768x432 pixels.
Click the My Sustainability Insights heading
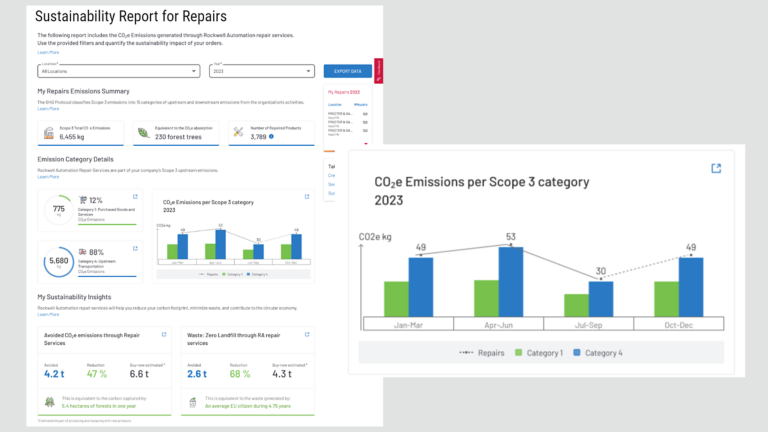coord(74,297)
